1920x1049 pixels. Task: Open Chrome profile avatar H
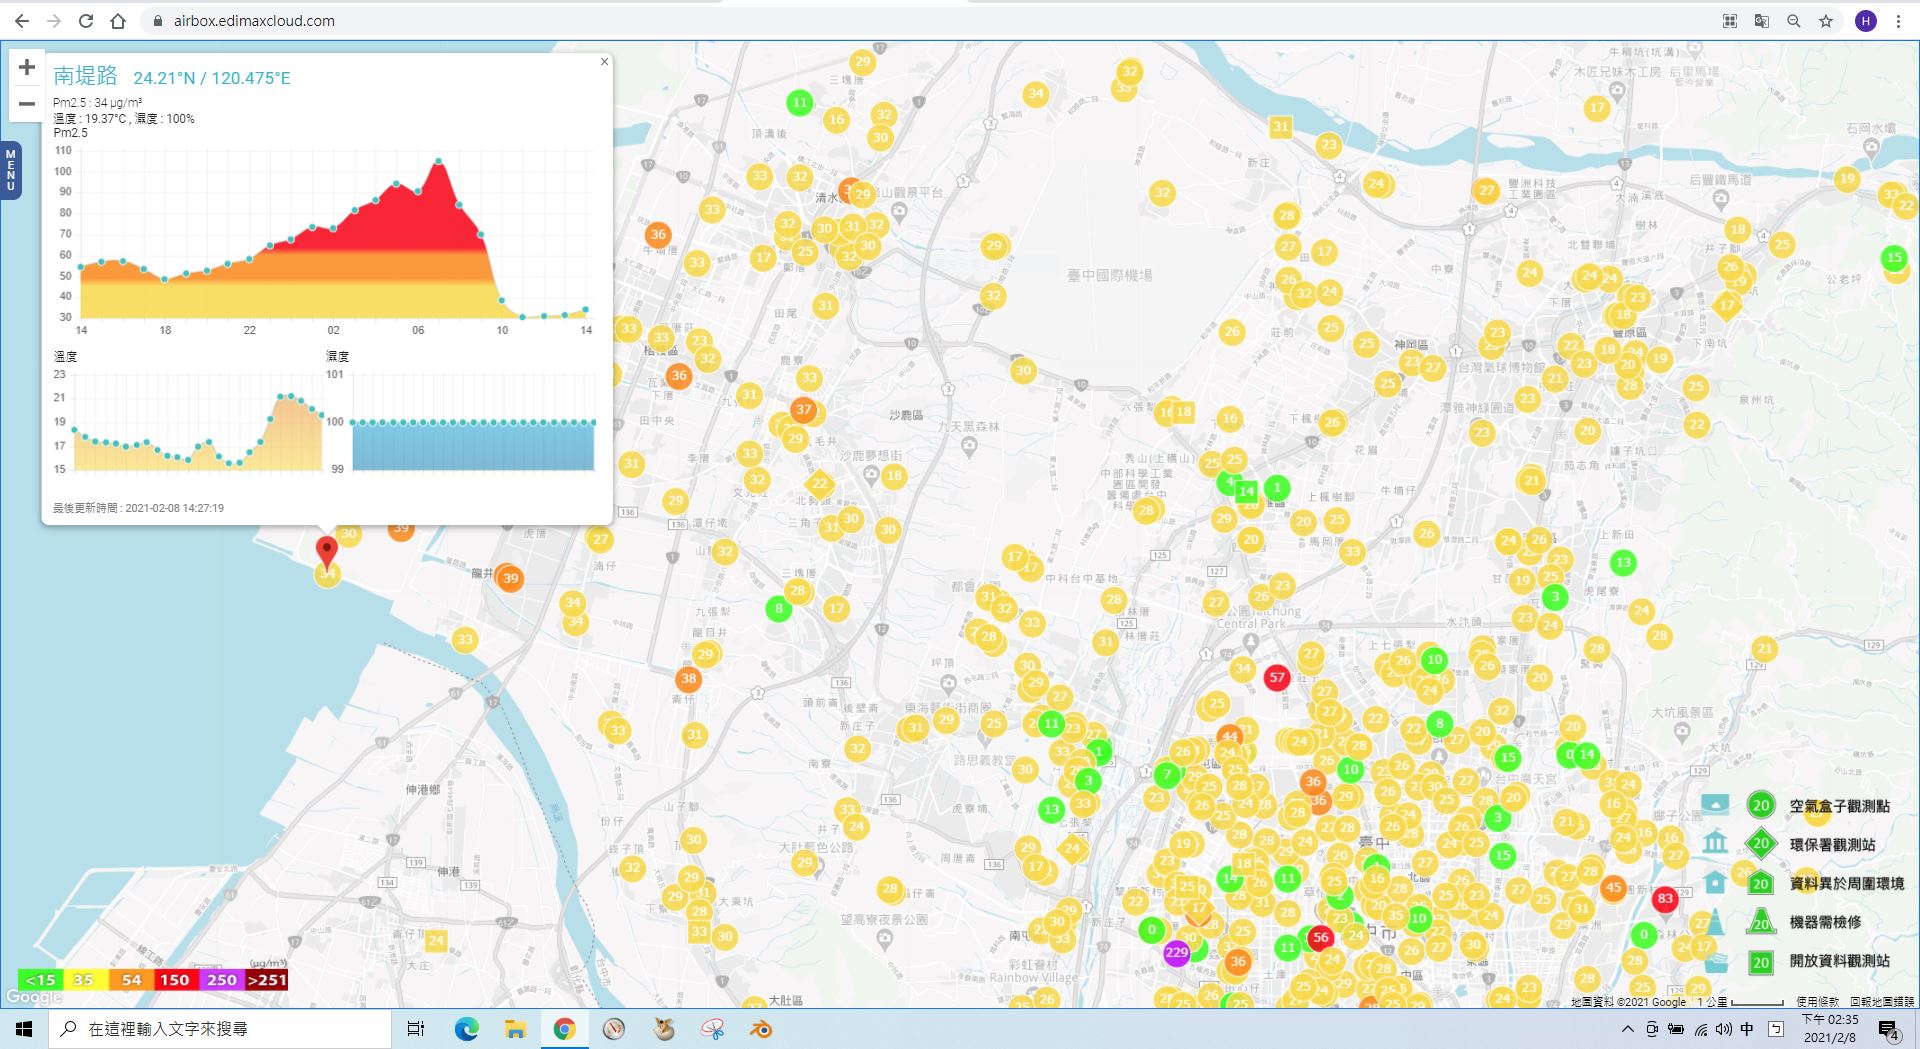click(1865, 21)
